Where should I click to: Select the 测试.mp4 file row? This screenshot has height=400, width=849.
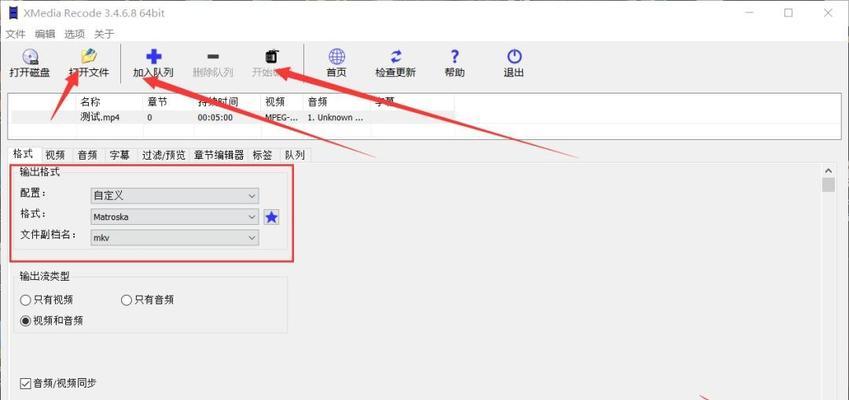pyautogui.click(x=233, y=117)
